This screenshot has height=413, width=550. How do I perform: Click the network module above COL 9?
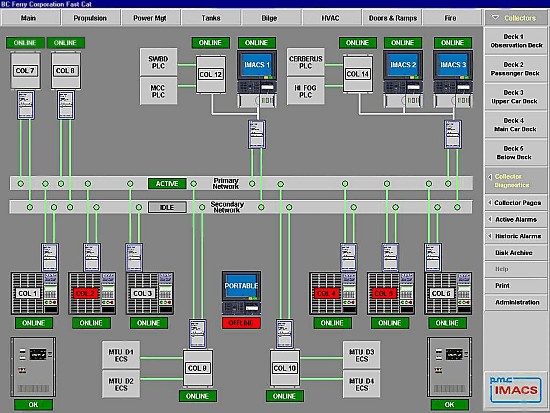[197, 334]
